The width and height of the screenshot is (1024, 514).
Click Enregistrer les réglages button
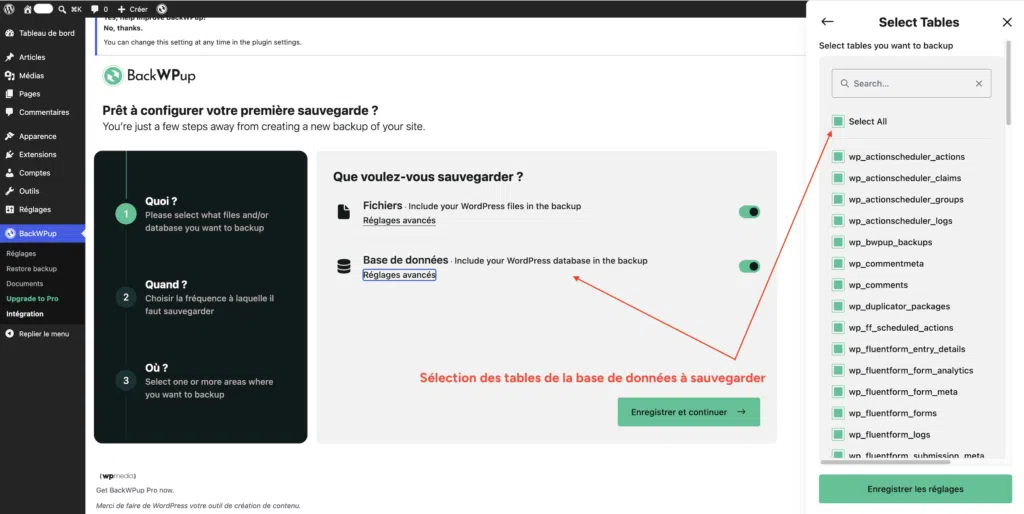(x=915, y=489)
